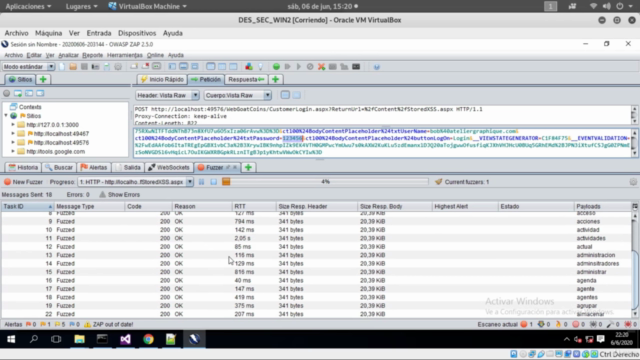Stop the running fuzzer
The width and height of the screenshot is (640, 360).
pos(213,182)
